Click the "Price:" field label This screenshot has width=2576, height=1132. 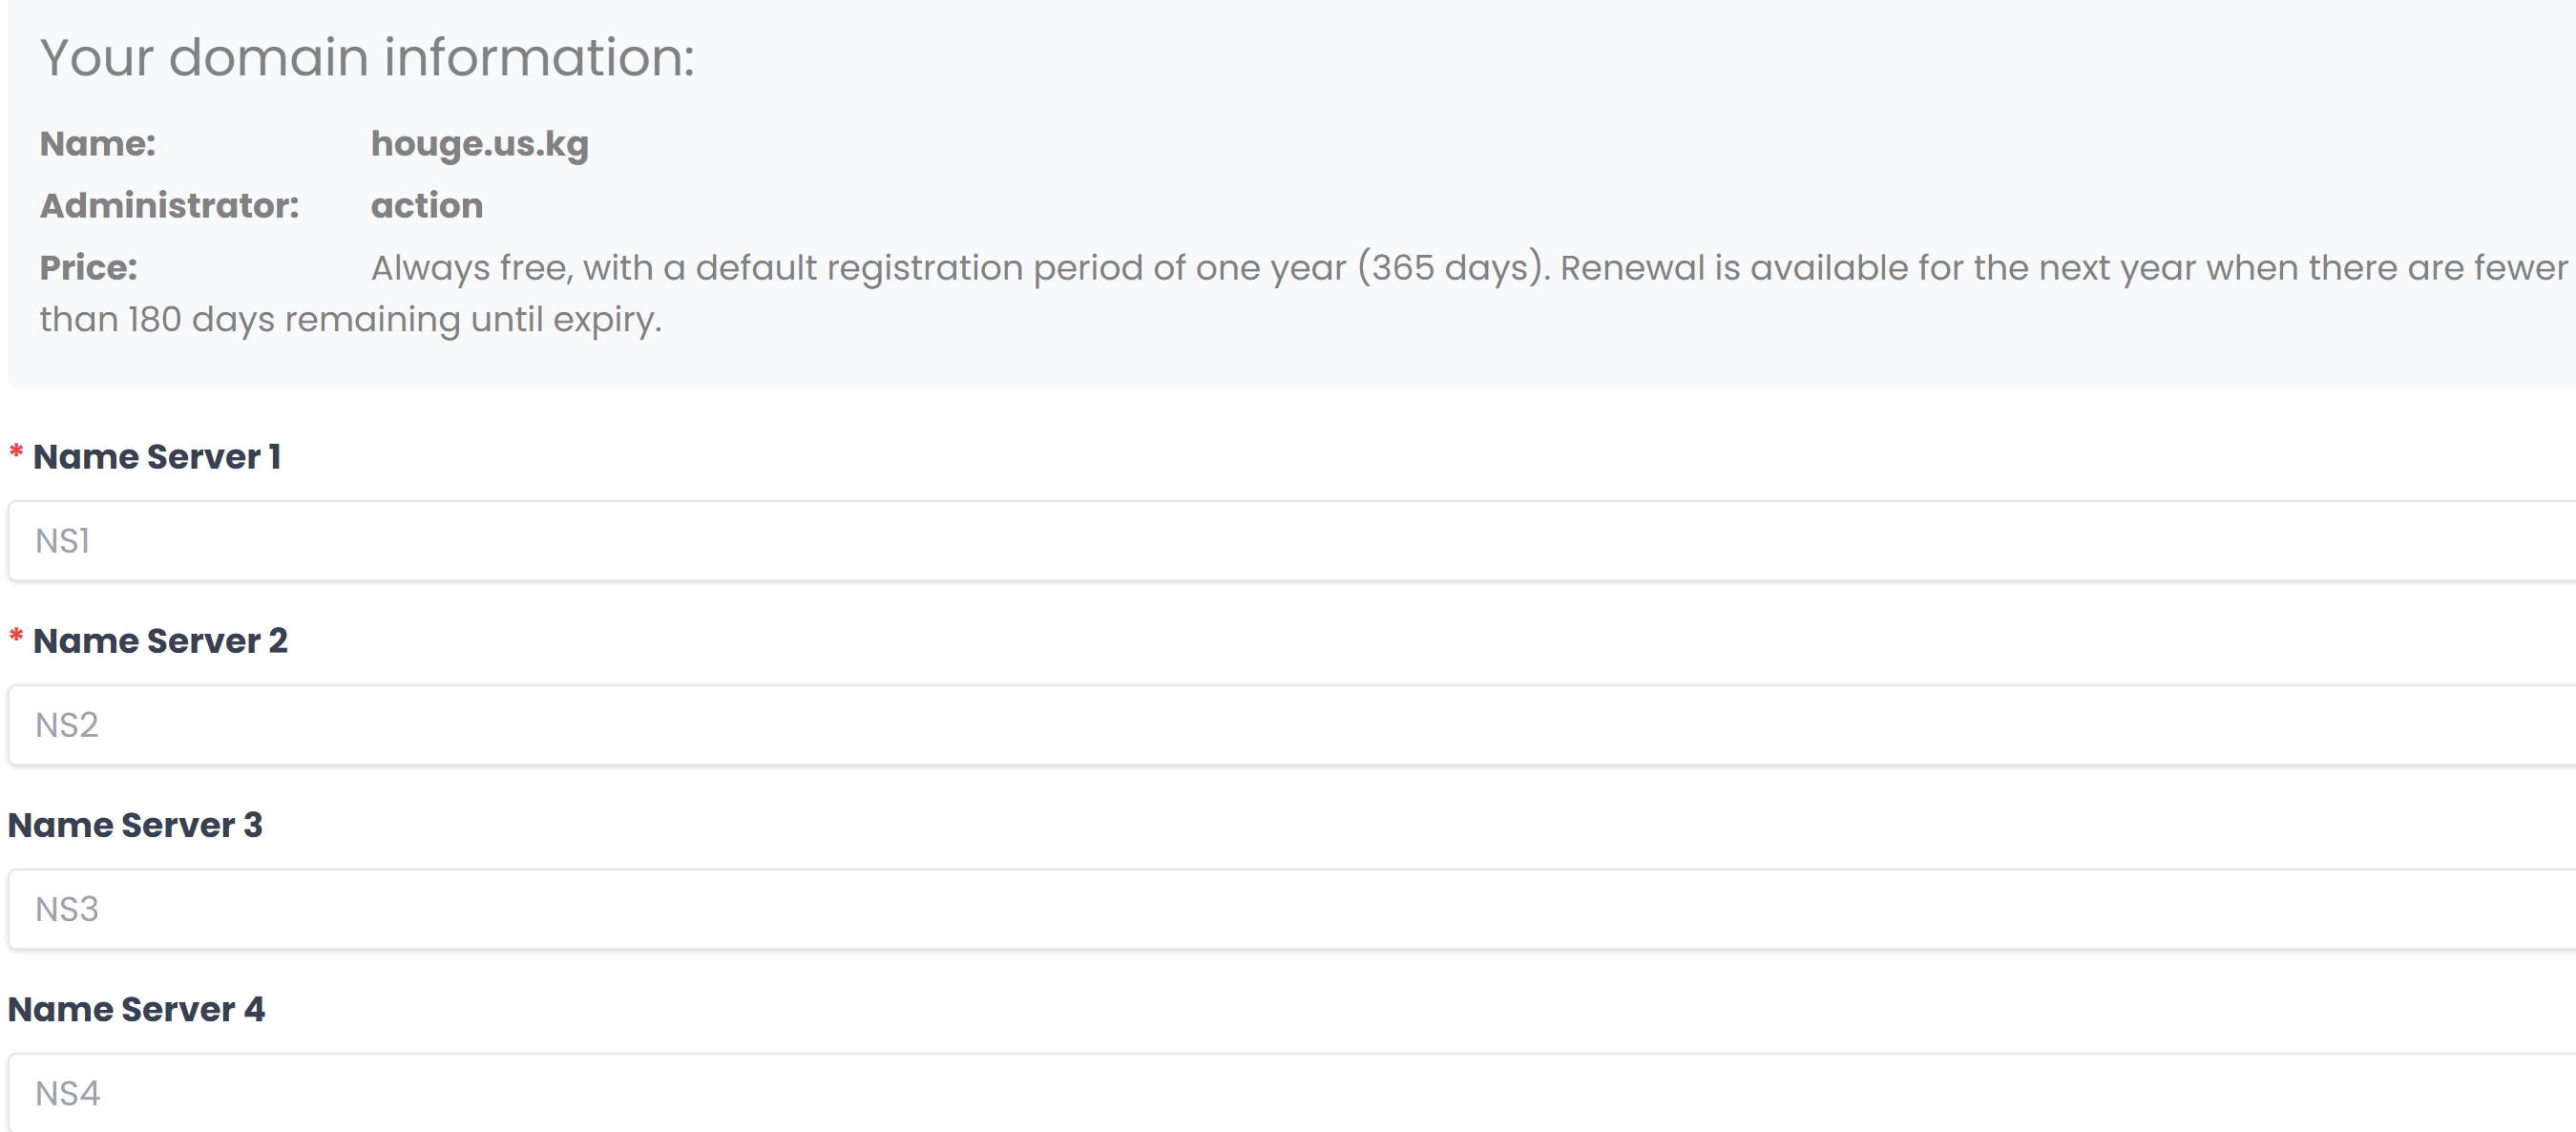(89, 268)
